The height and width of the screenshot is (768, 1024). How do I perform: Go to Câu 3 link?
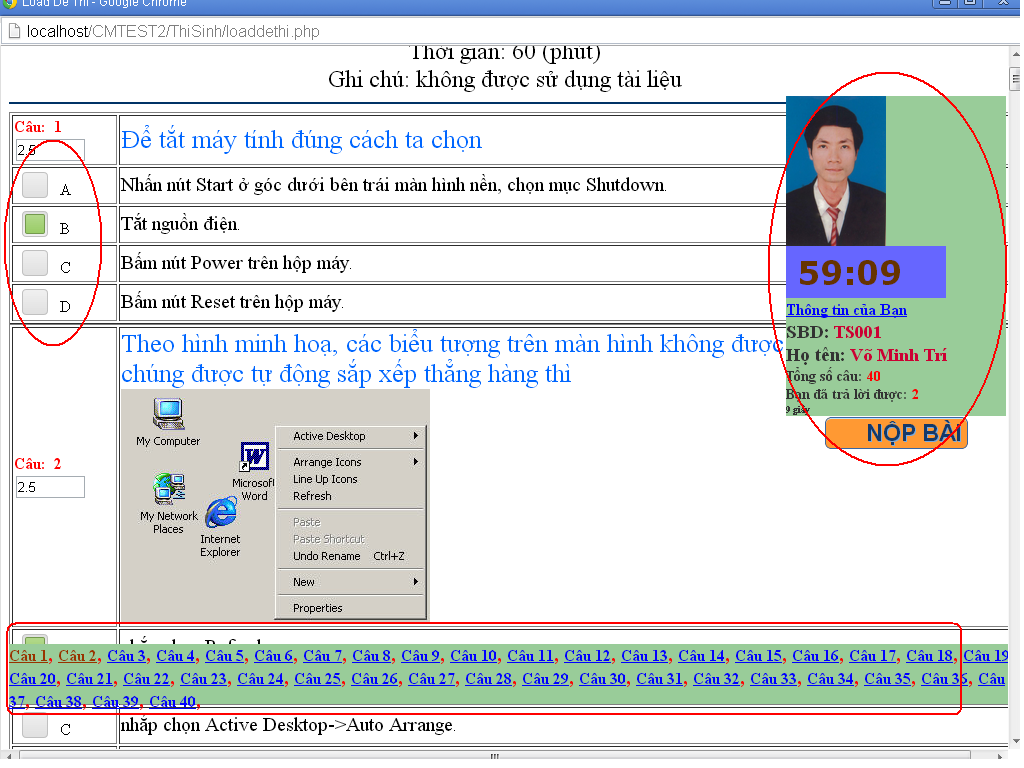pyautogui.click(x=127, y=656)
